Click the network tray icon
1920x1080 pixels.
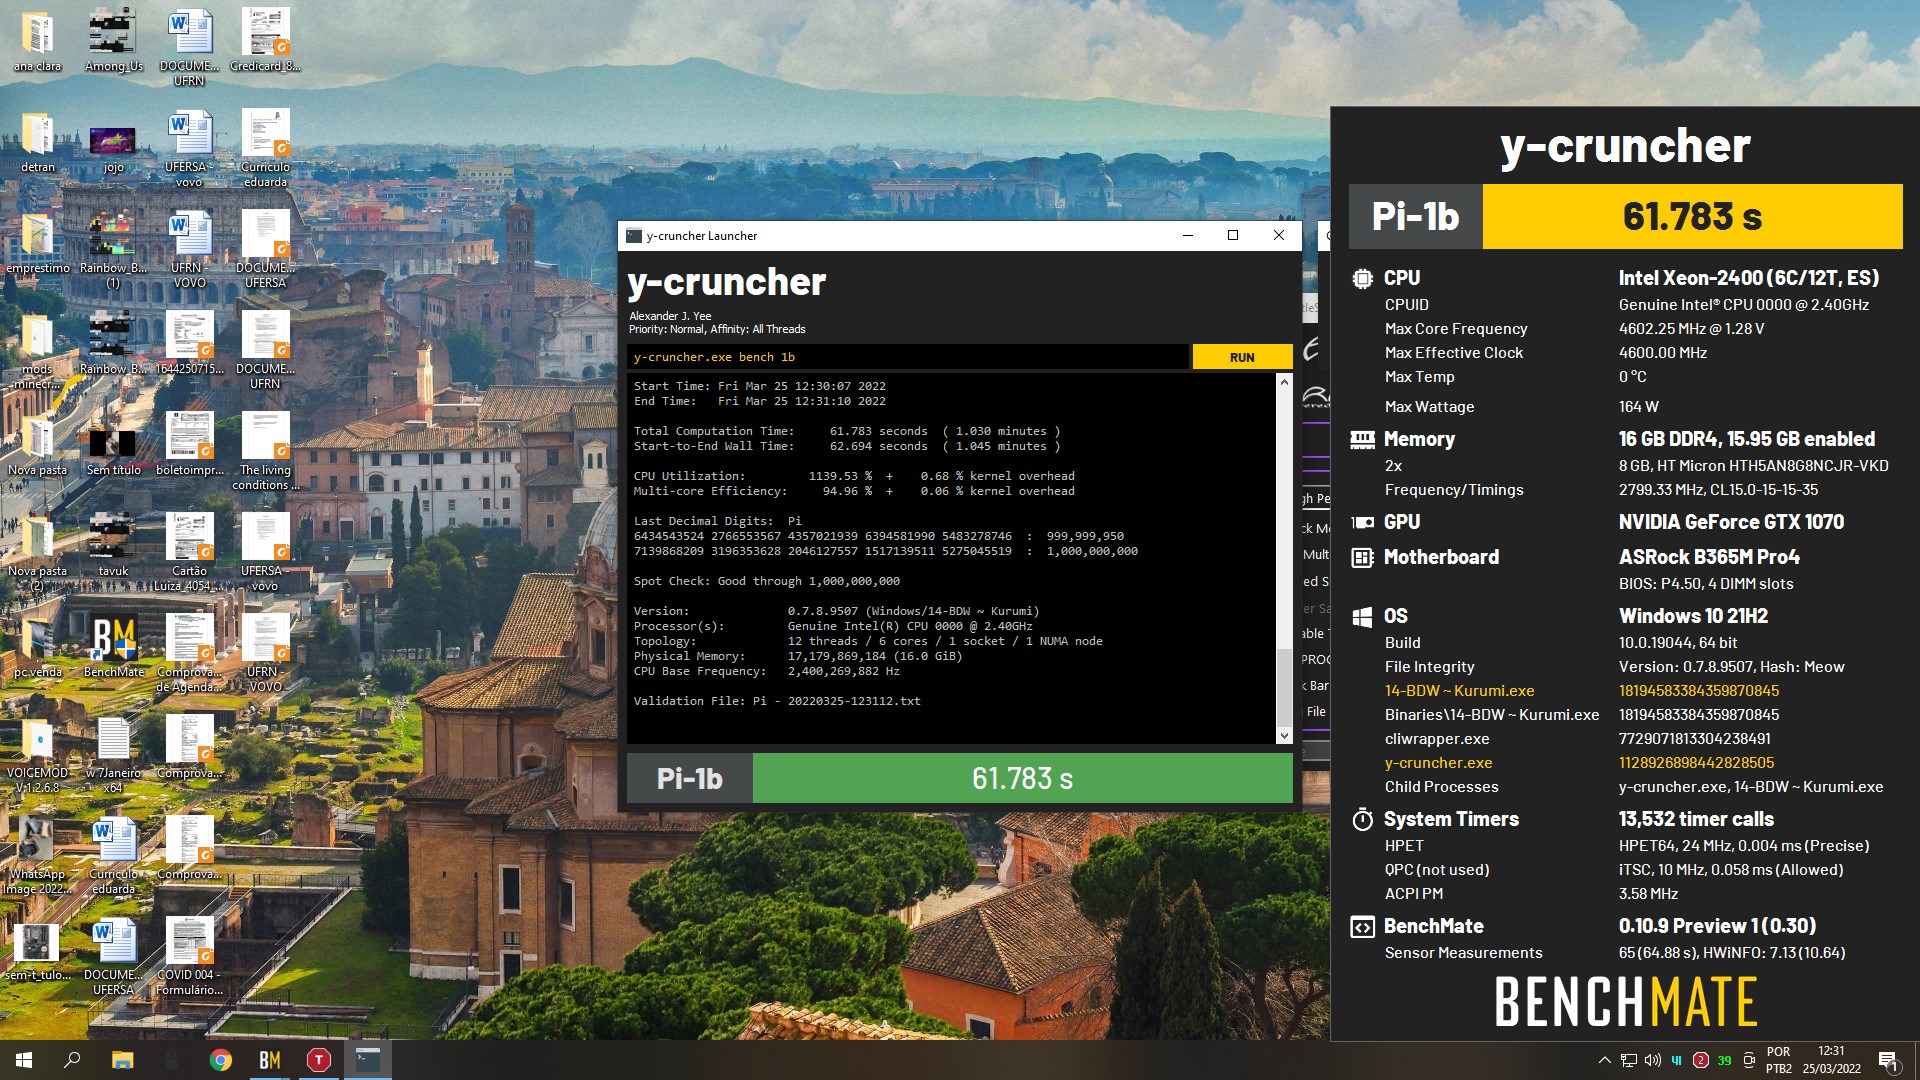[1629, 1060]
